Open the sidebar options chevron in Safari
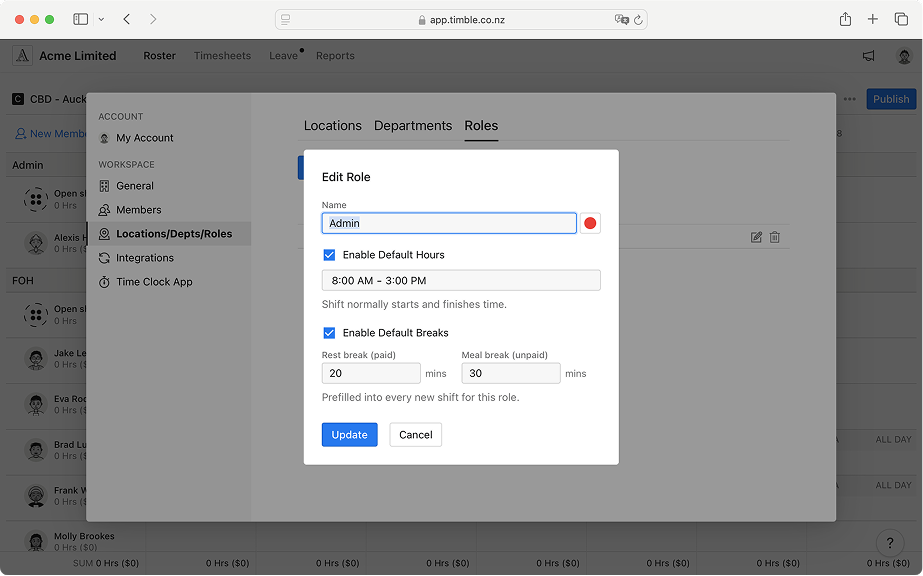923x576 pixels. click(x=101, y=19)
